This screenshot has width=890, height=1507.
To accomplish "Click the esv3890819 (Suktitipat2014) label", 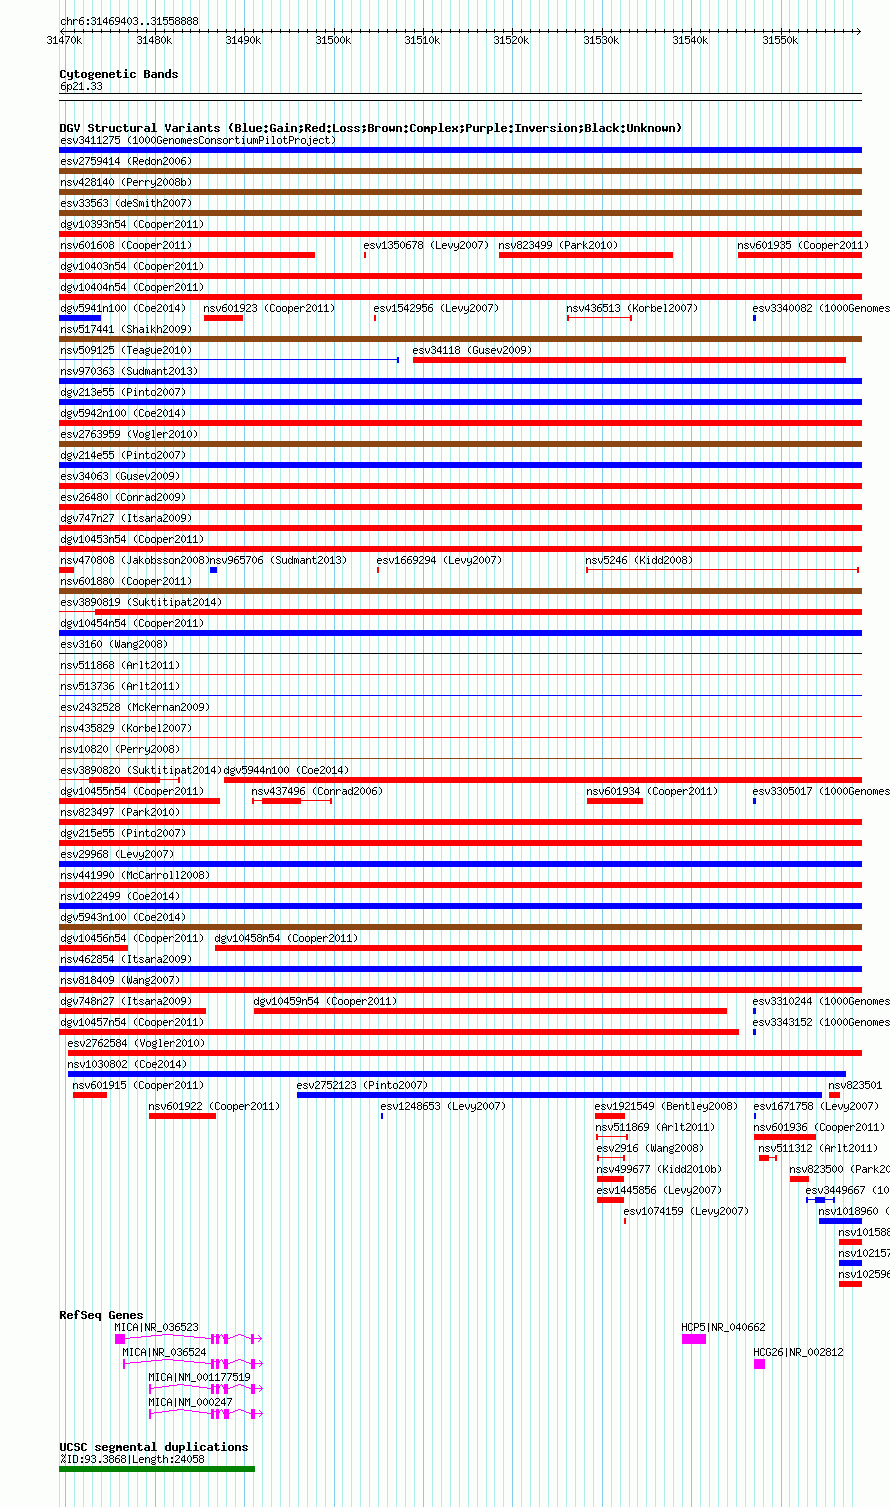I will click(x=141, y=602).
